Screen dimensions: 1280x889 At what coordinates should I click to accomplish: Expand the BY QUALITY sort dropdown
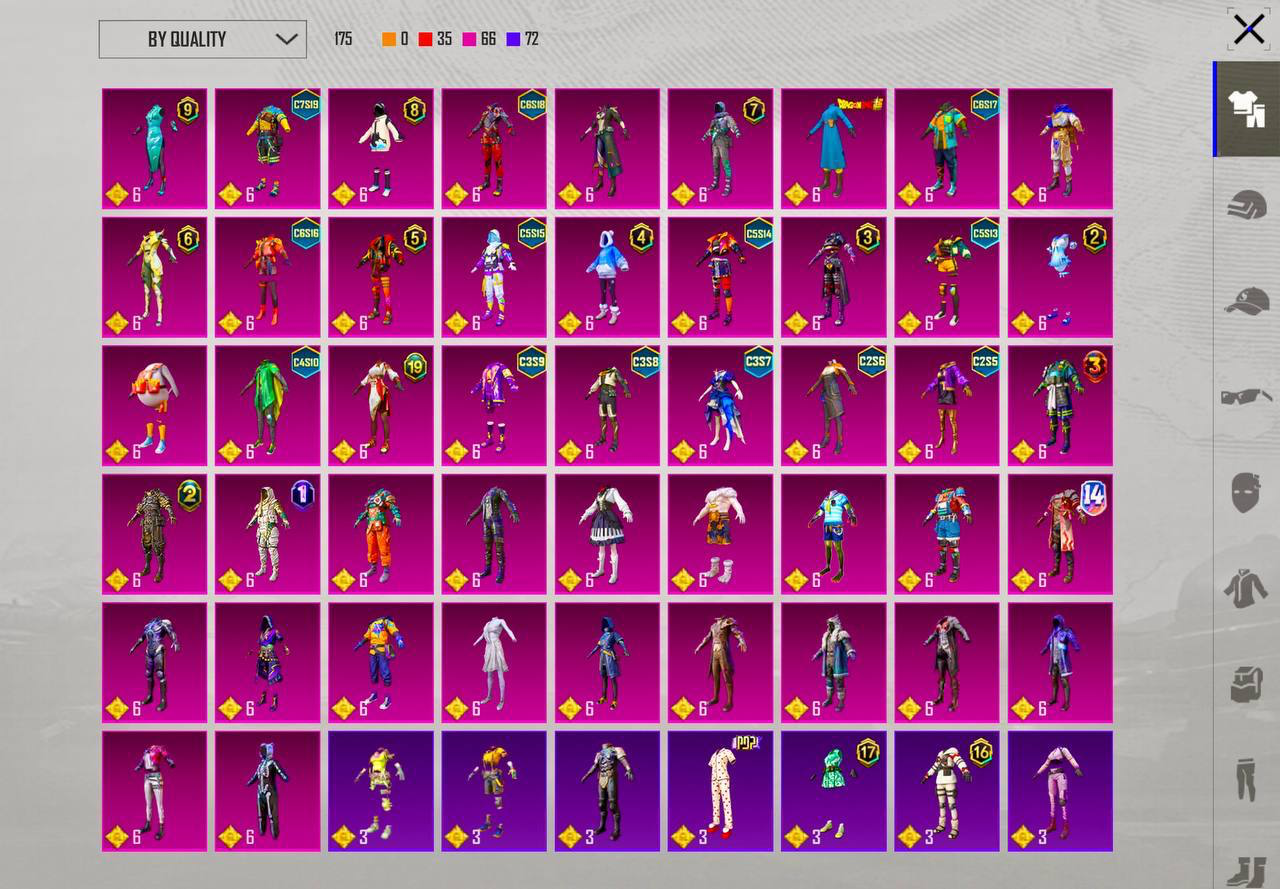(x=203, y=39)
